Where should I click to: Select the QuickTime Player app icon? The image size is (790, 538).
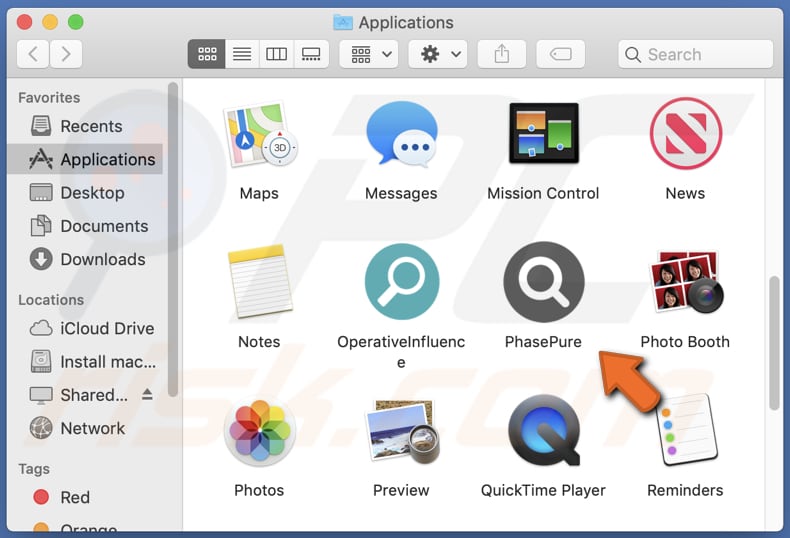click(x=544, y=431)
